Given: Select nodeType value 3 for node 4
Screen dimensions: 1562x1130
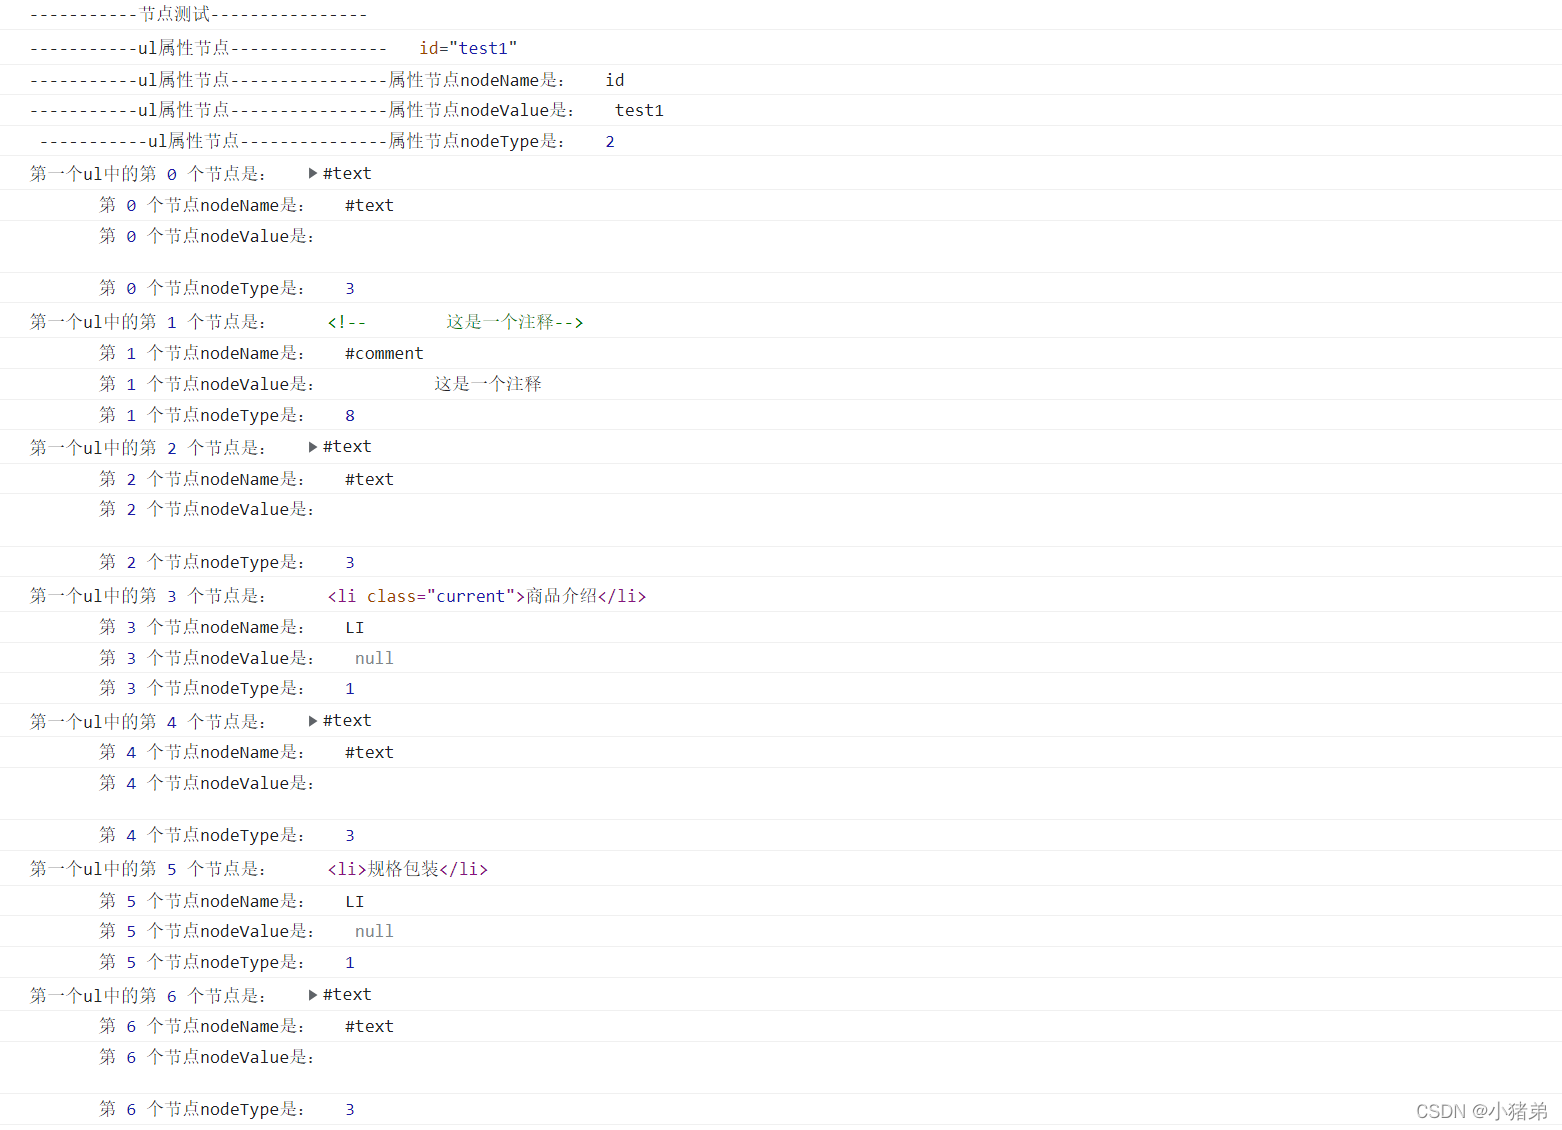Looking at the screenshot, I should pyautogui.click(x=350, y=835).
